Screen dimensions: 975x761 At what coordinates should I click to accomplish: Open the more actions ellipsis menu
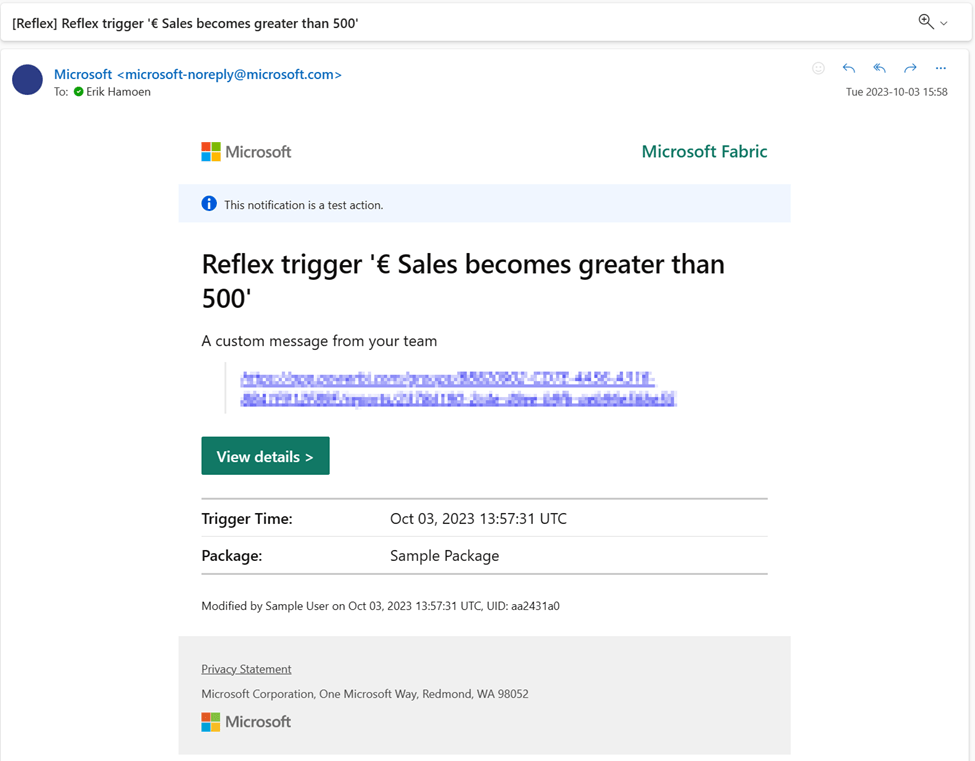(940, 69)
